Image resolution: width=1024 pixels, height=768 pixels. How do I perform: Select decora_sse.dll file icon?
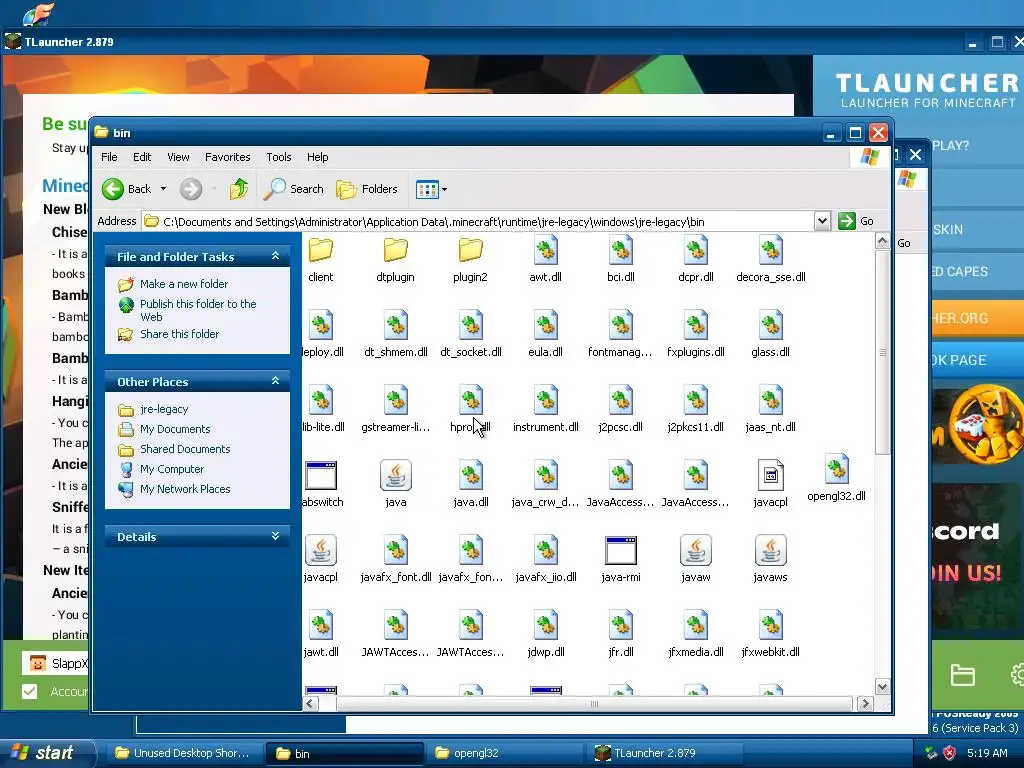tap(771, 250)
